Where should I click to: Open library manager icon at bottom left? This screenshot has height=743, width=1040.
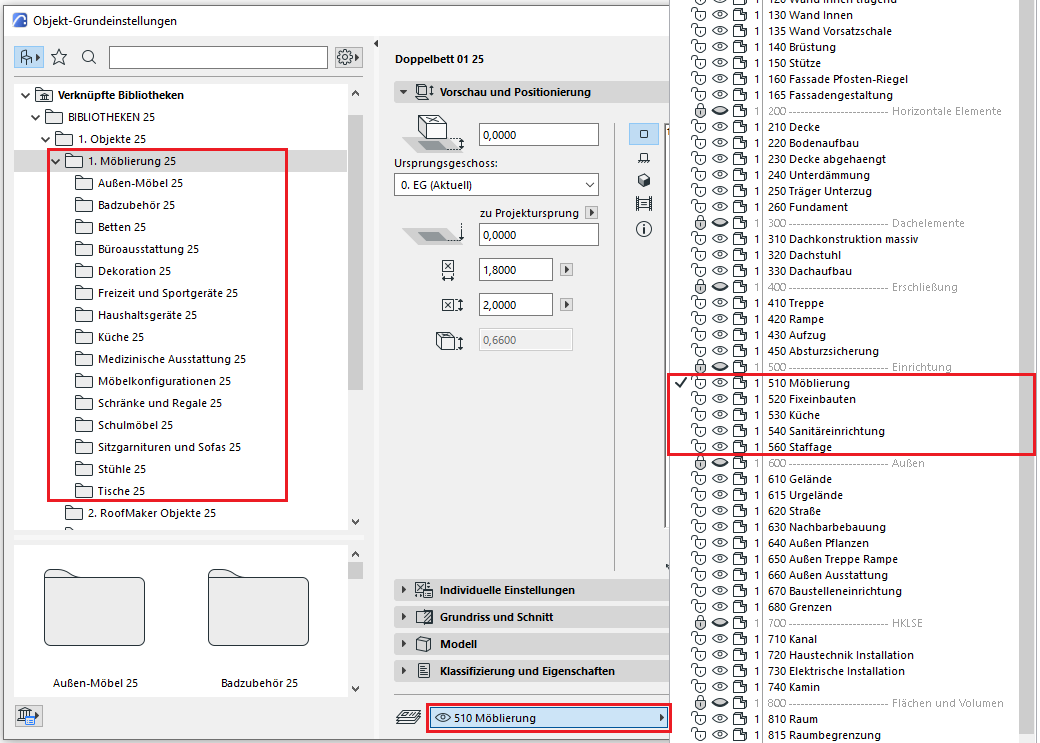(27, 715)
